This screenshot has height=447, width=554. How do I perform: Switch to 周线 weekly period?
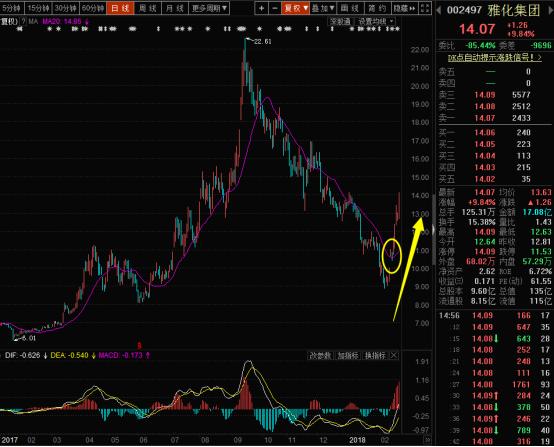click(148, 8)
